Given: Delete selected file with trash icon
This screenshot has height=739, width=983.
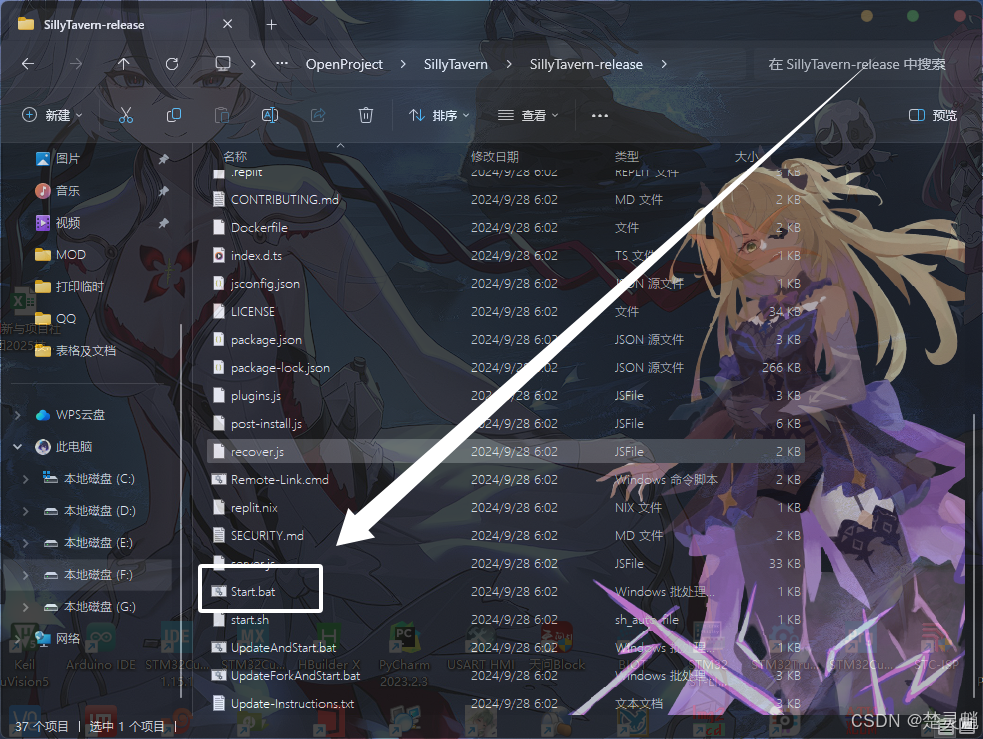Looking at the screenshot, I should (x=365, y=115).
